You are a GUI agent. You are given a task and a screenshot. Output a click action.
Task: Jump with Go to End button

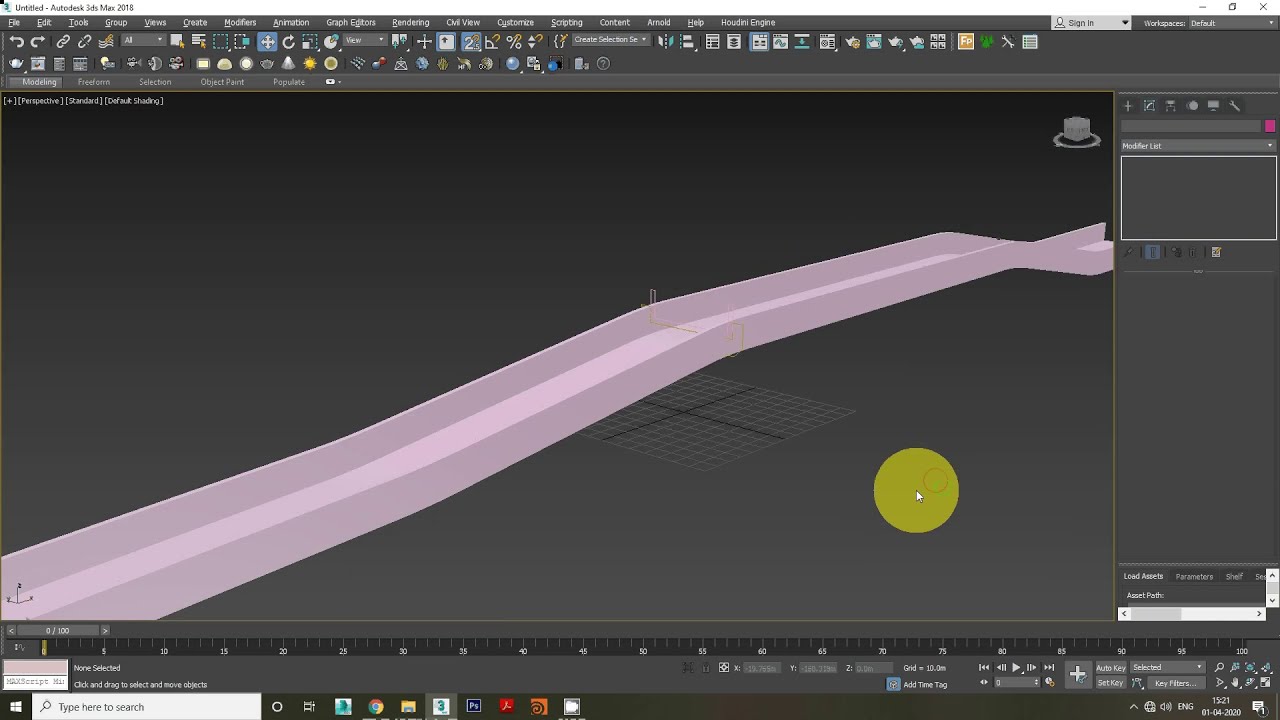[x=1049, y=667]
